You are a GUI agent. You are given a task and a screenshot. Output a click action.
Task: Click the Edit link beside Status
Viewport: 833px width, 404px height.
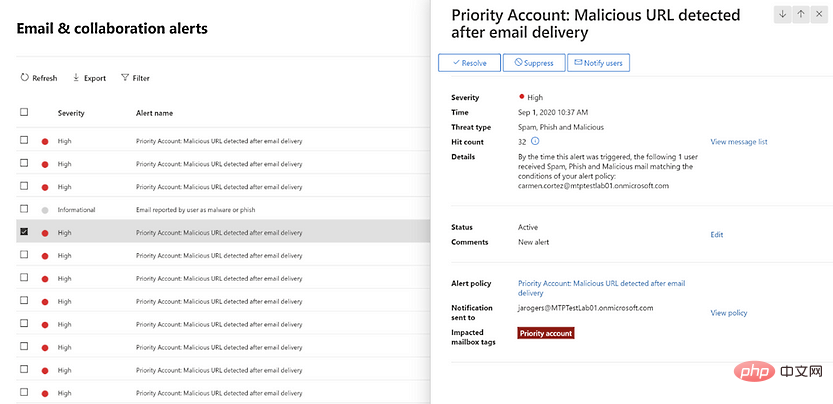tap(716, 235)
